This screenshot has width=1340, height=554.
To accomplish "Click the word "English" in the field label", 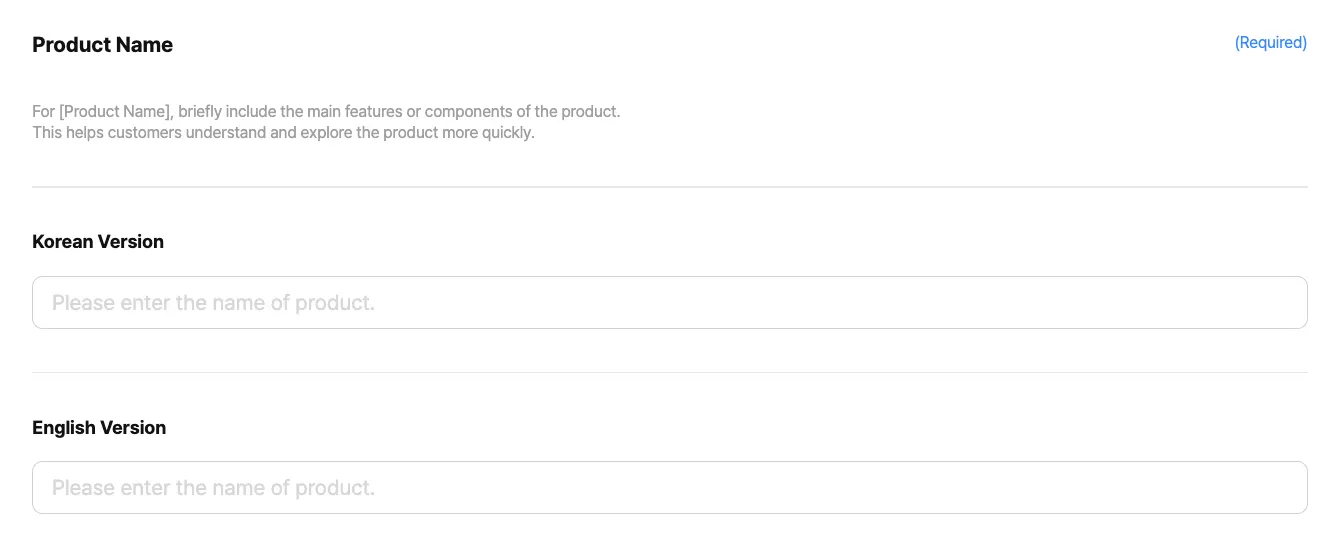I will pyautogui.click(x=63, y=427).
